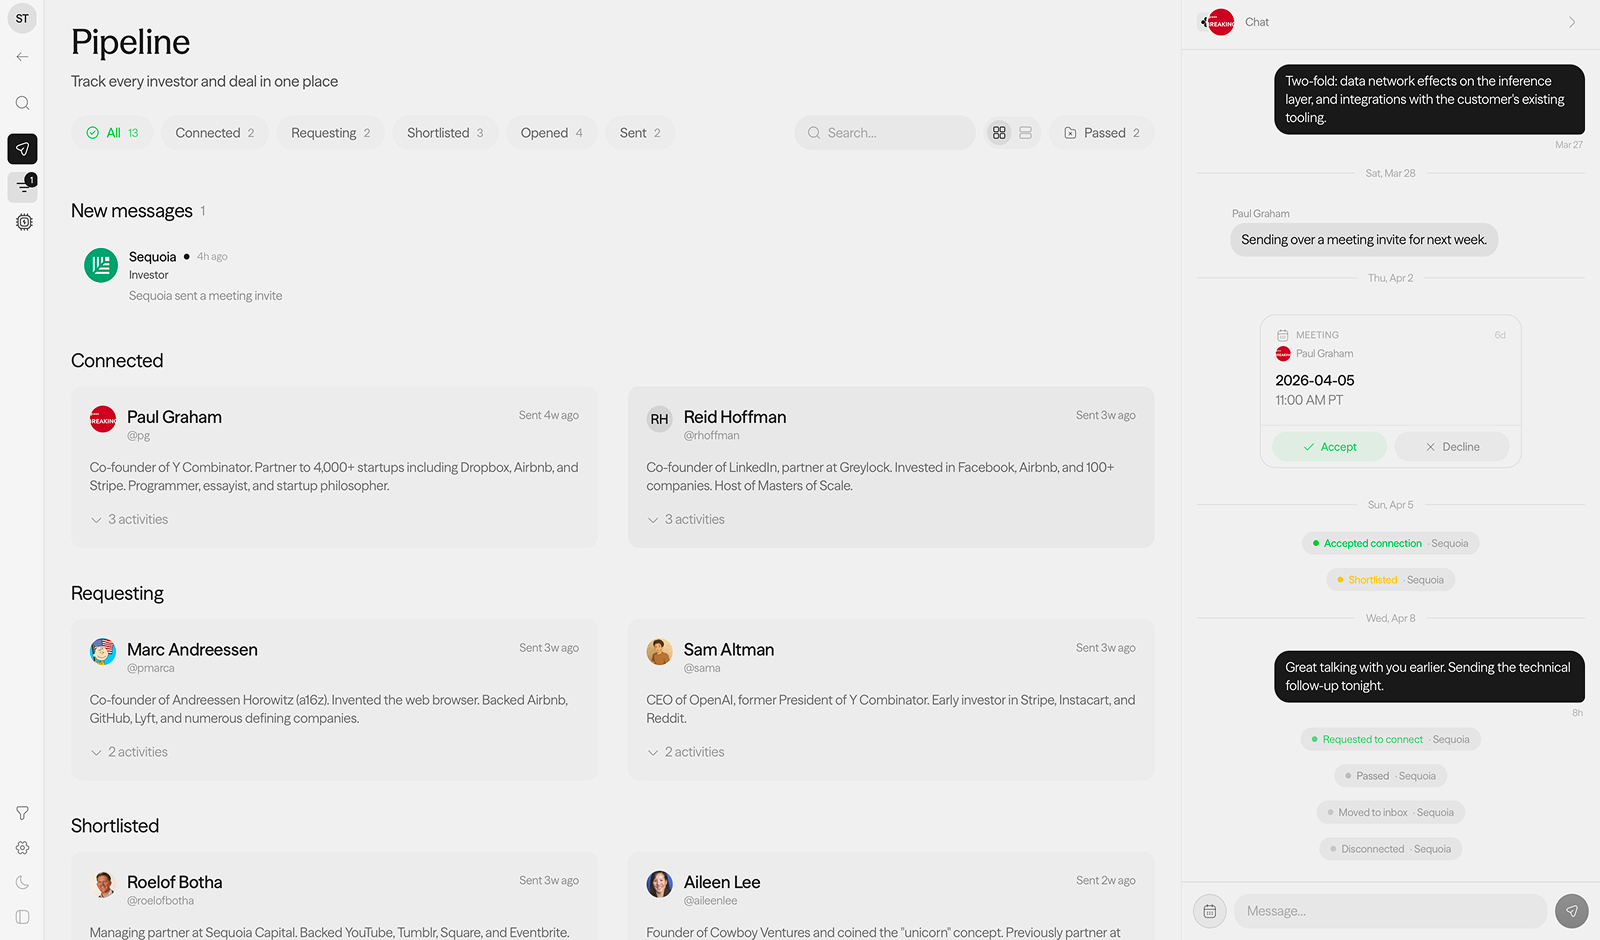Open Roelof Botha's investor name
Screen dimensions: 1600x940
coord(175,882)
